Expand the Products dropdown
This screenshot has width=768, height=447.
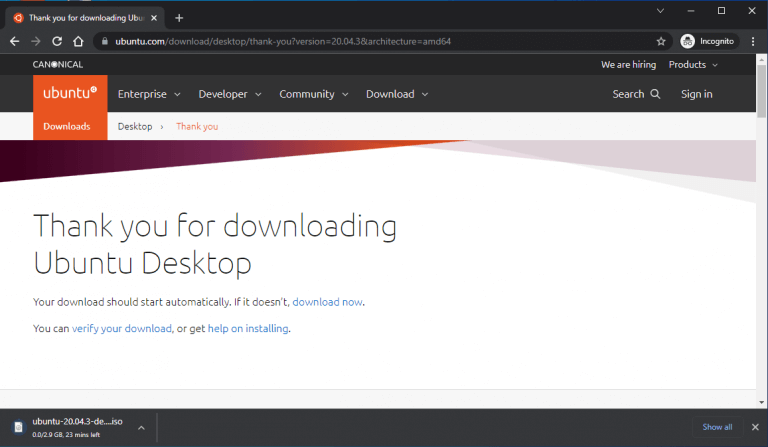click(693, 65)
